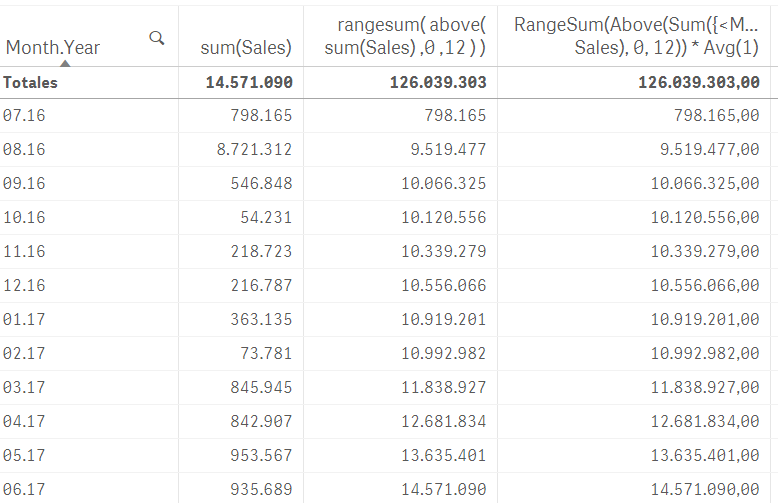Viewport: 778px width, 503px height.
Task: Click the 01.17 month cell
Action: 24,320
